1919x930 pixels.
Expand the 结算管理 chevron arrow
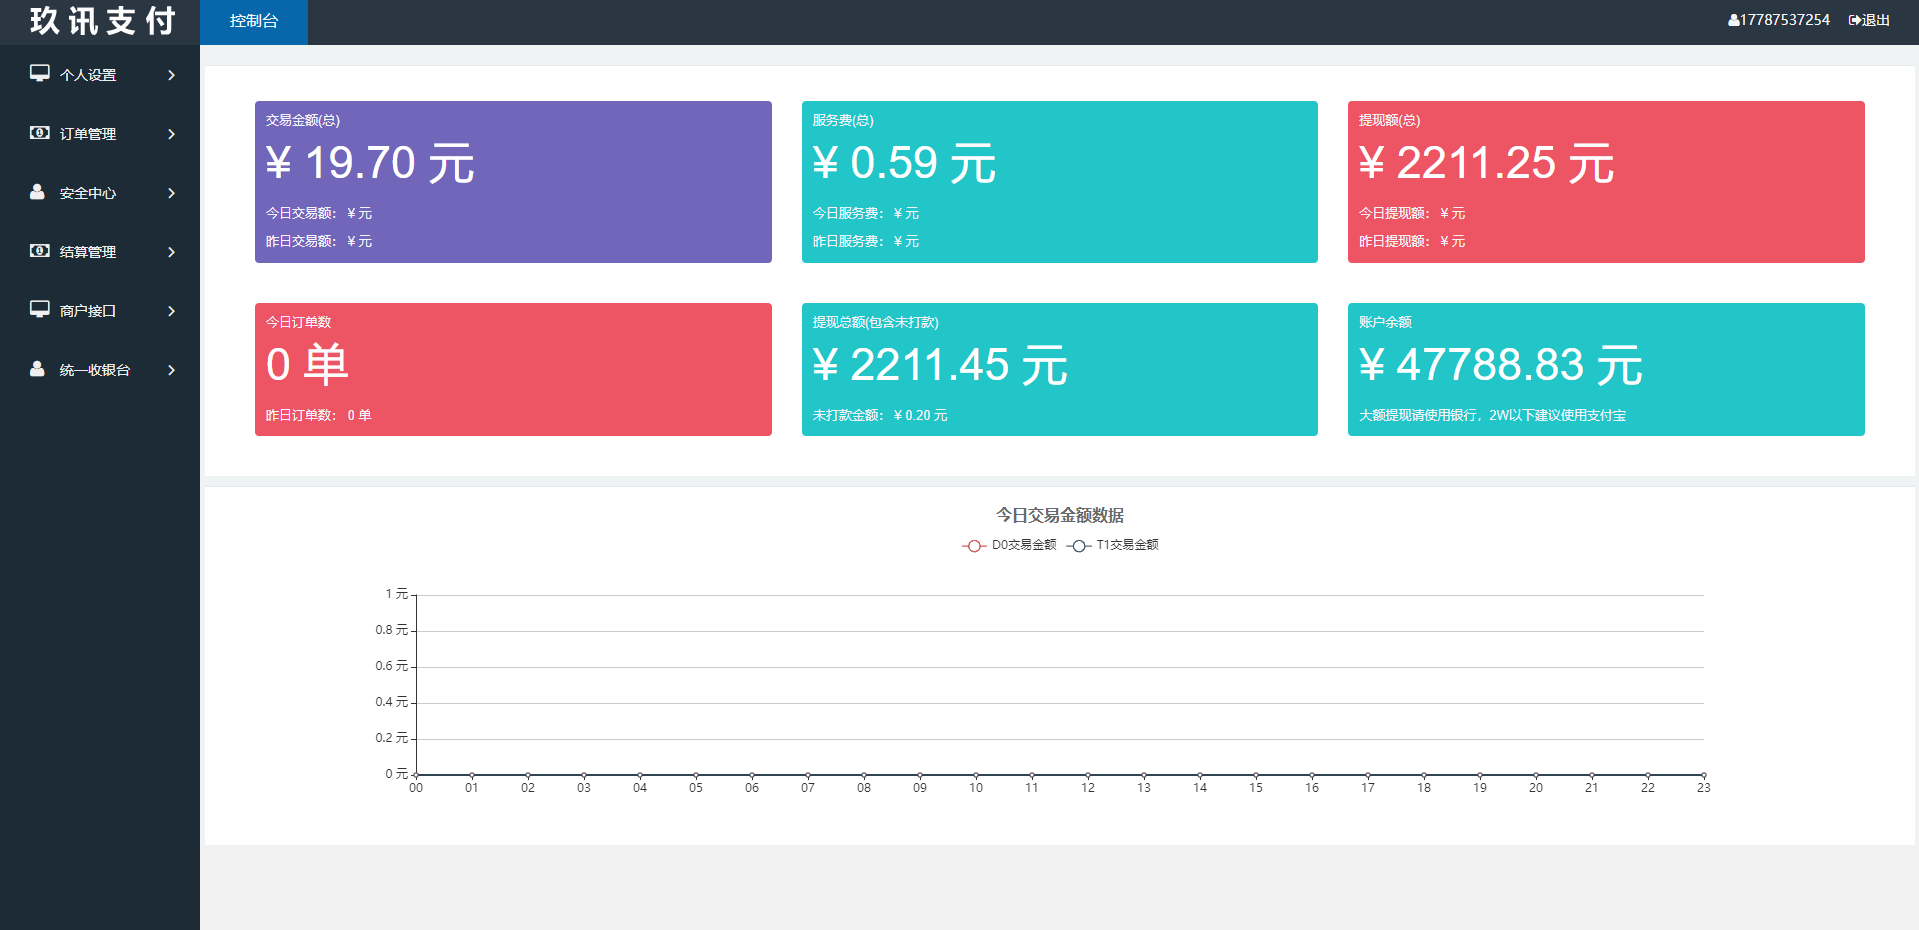(x=172, y=252)
